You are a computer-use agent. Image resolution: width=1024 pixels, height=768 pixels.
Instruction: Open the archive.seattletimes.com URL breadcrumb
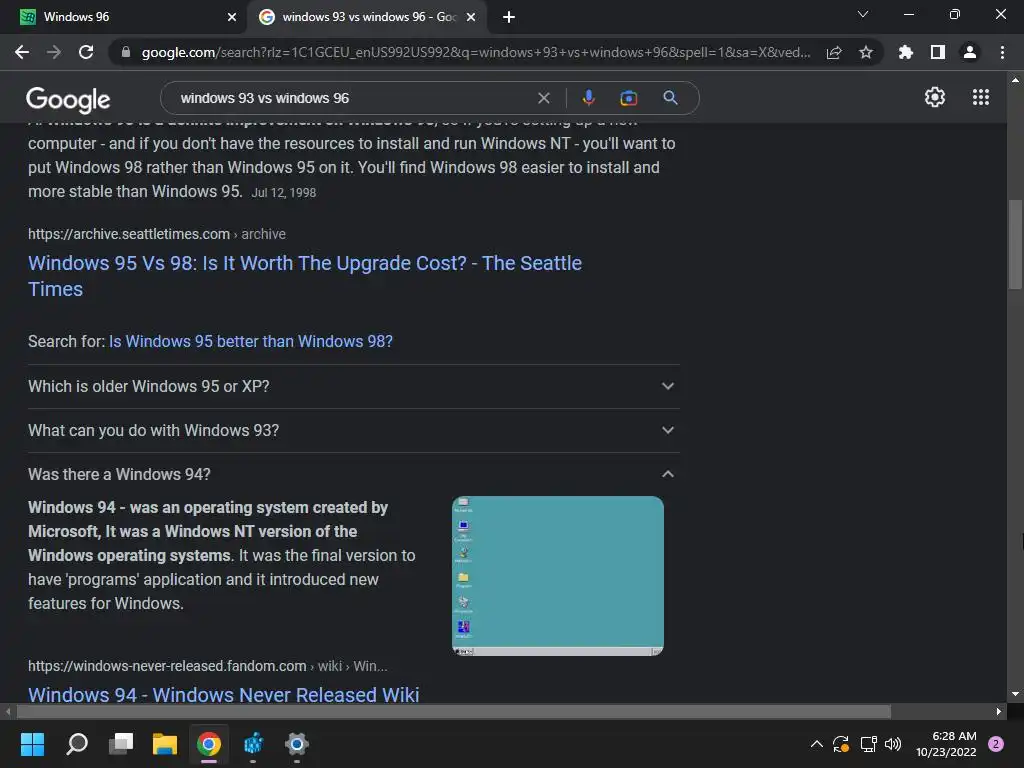(x=157, y=234)
